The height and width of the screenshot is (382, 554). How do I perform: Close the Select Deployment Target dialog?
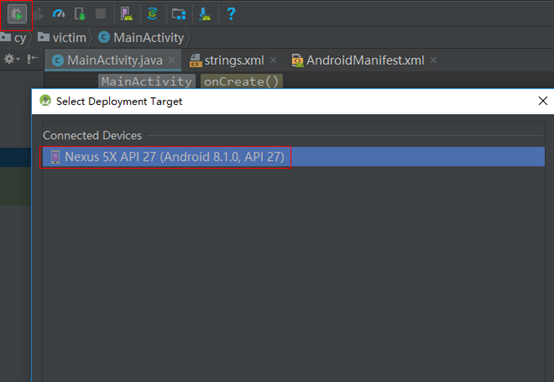point(543,101)
